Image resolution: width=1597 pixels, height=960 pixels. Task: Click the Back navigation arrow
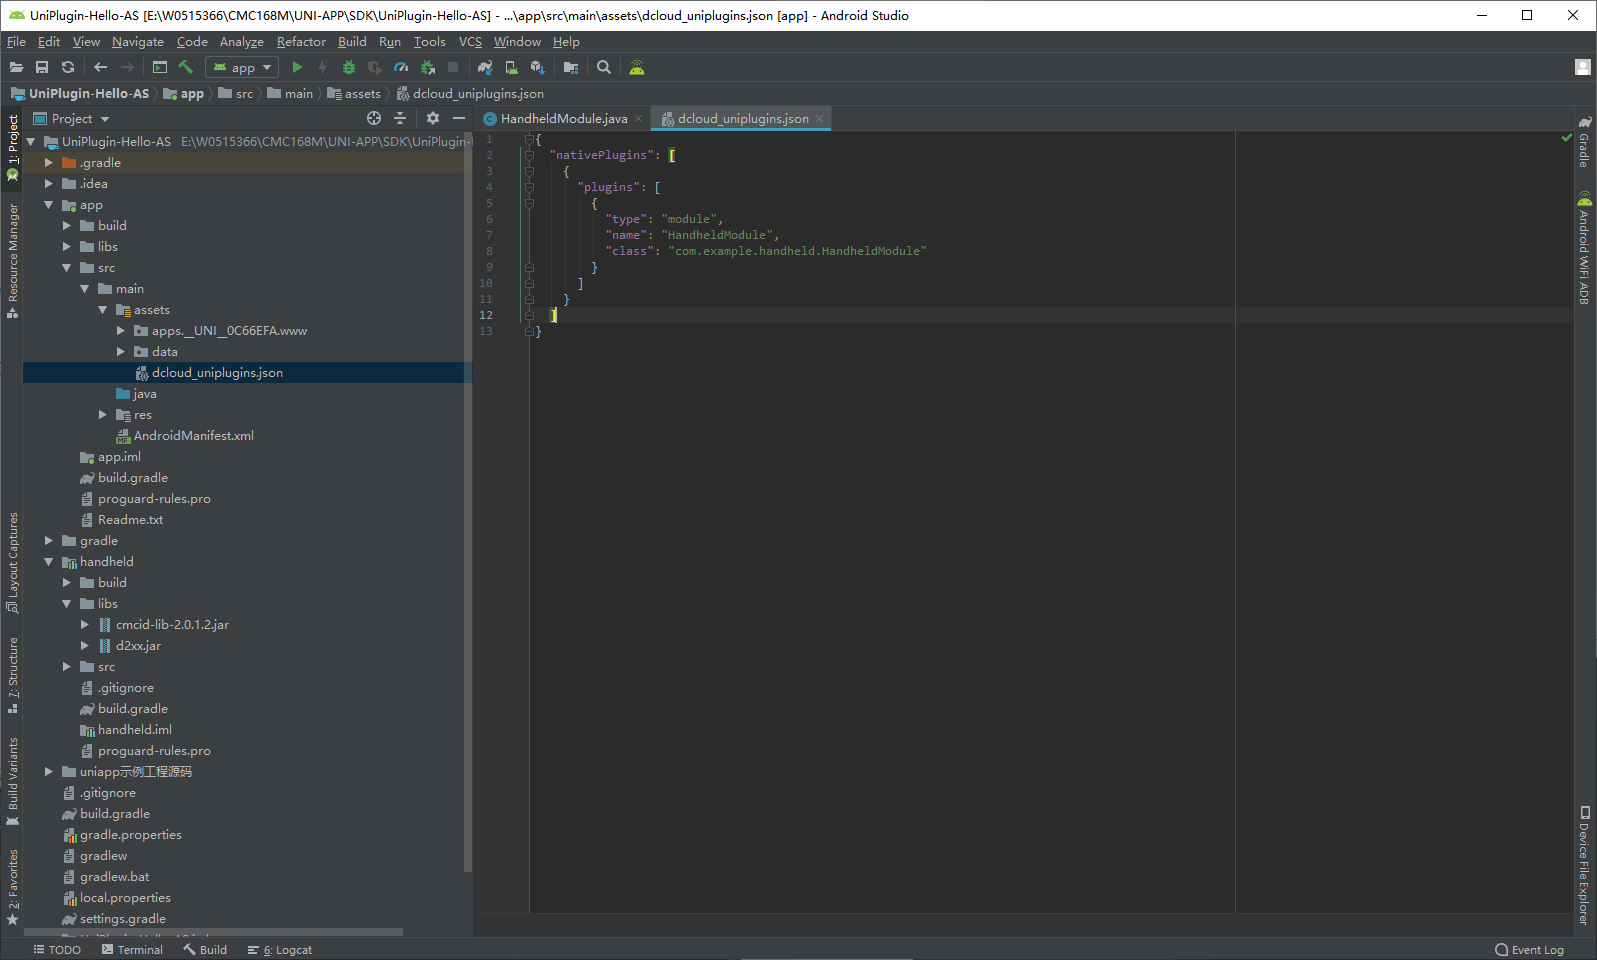pyautogui.click(x=100, y=67)
